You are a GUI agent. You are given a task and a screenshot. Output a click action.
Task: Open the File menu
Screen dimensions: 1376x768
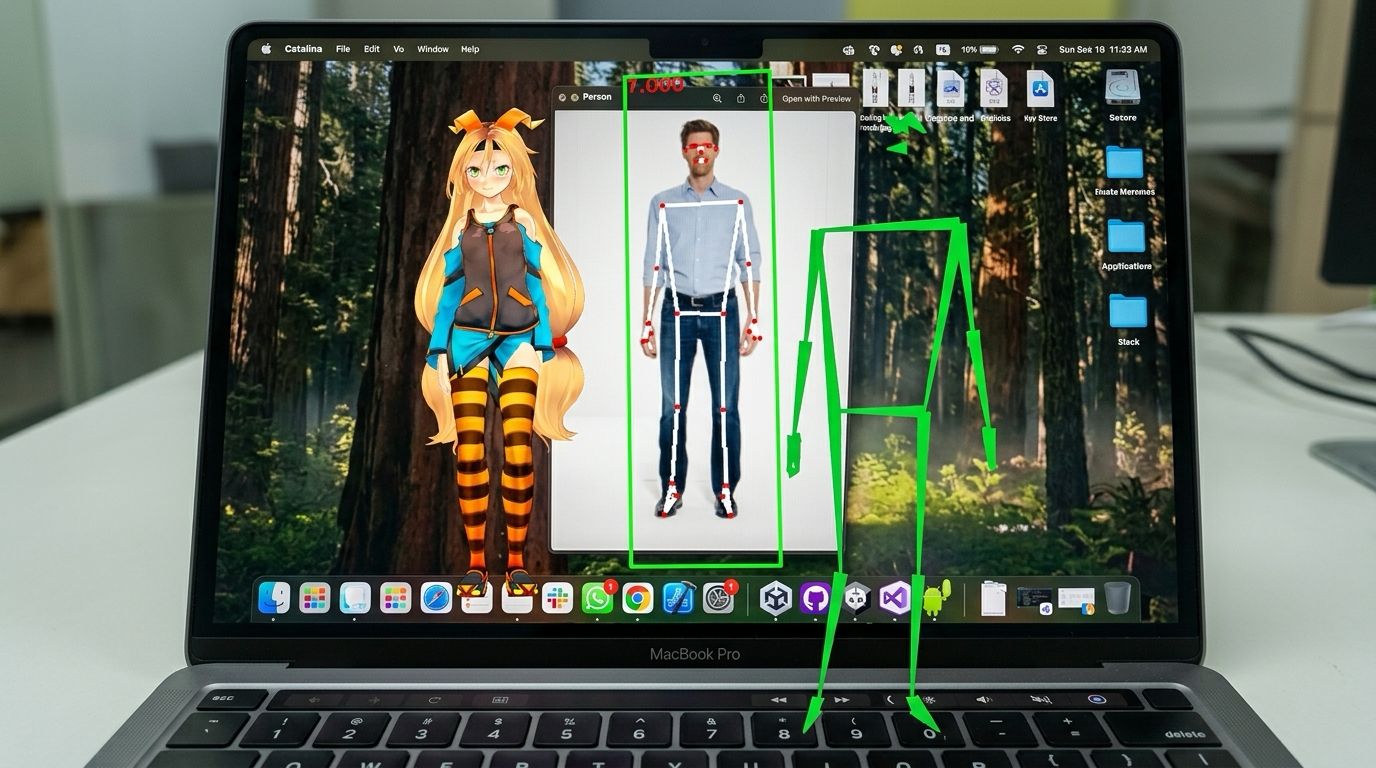[x=343, y=49]
